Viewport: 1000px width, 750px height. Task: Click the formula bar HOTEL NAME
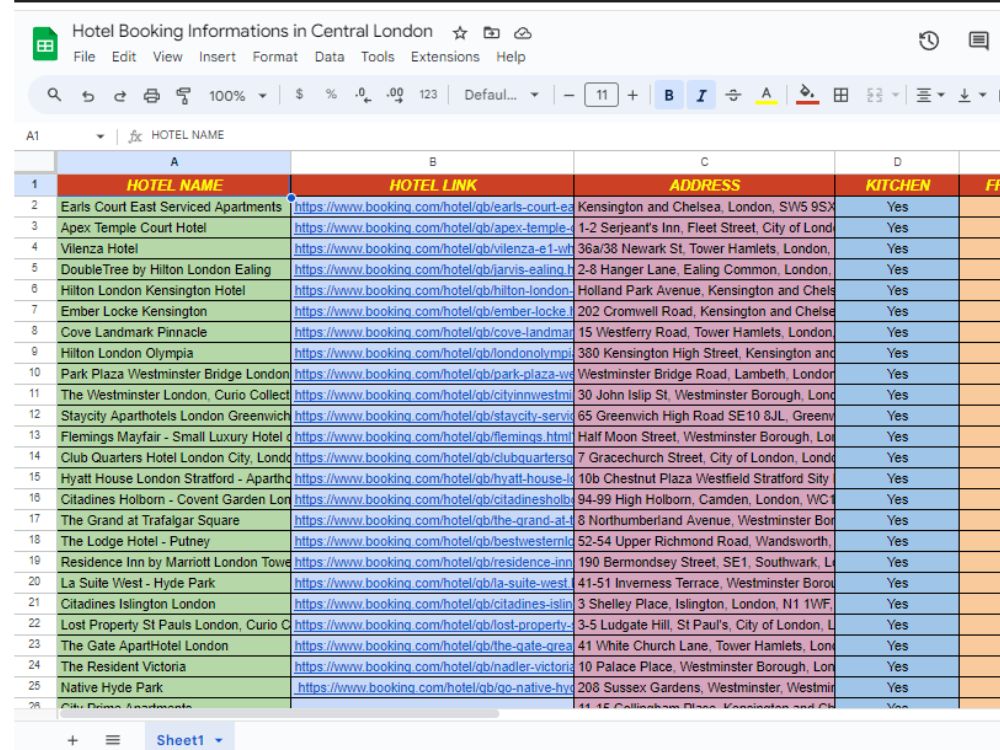(x=188, y=135)
